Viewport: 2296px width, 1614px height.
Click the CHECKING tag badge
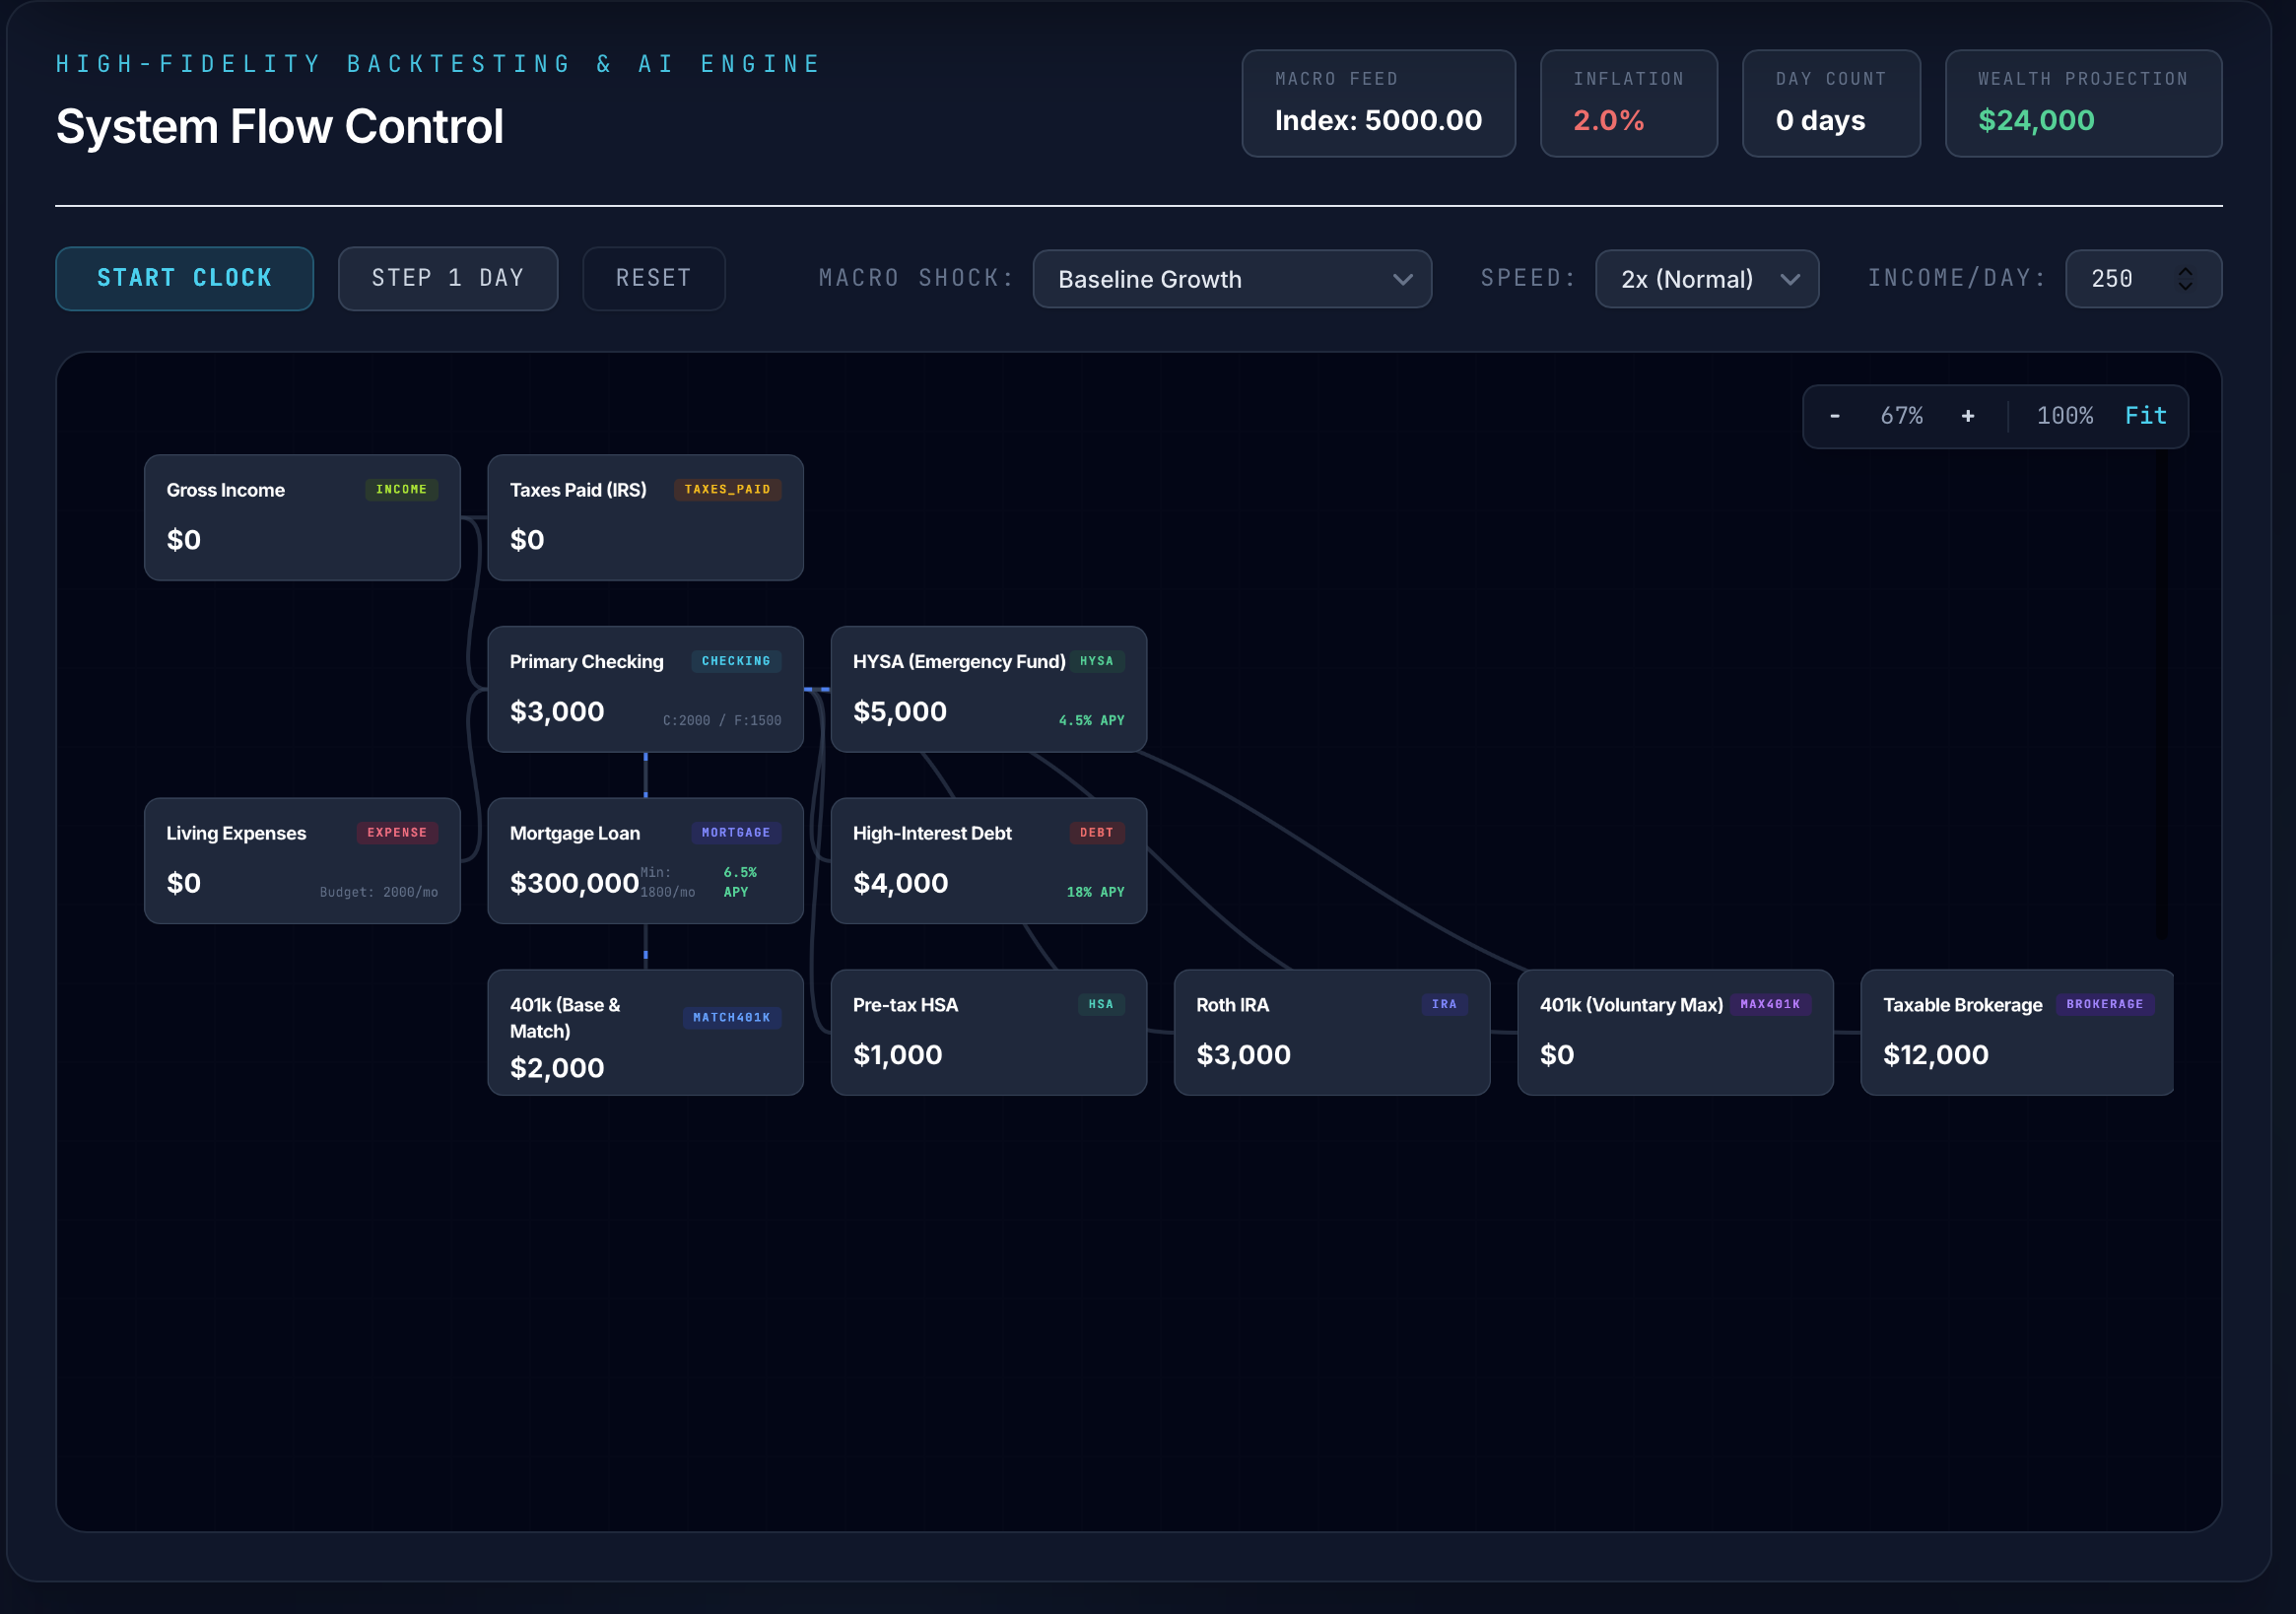click(x=736, y=662)
